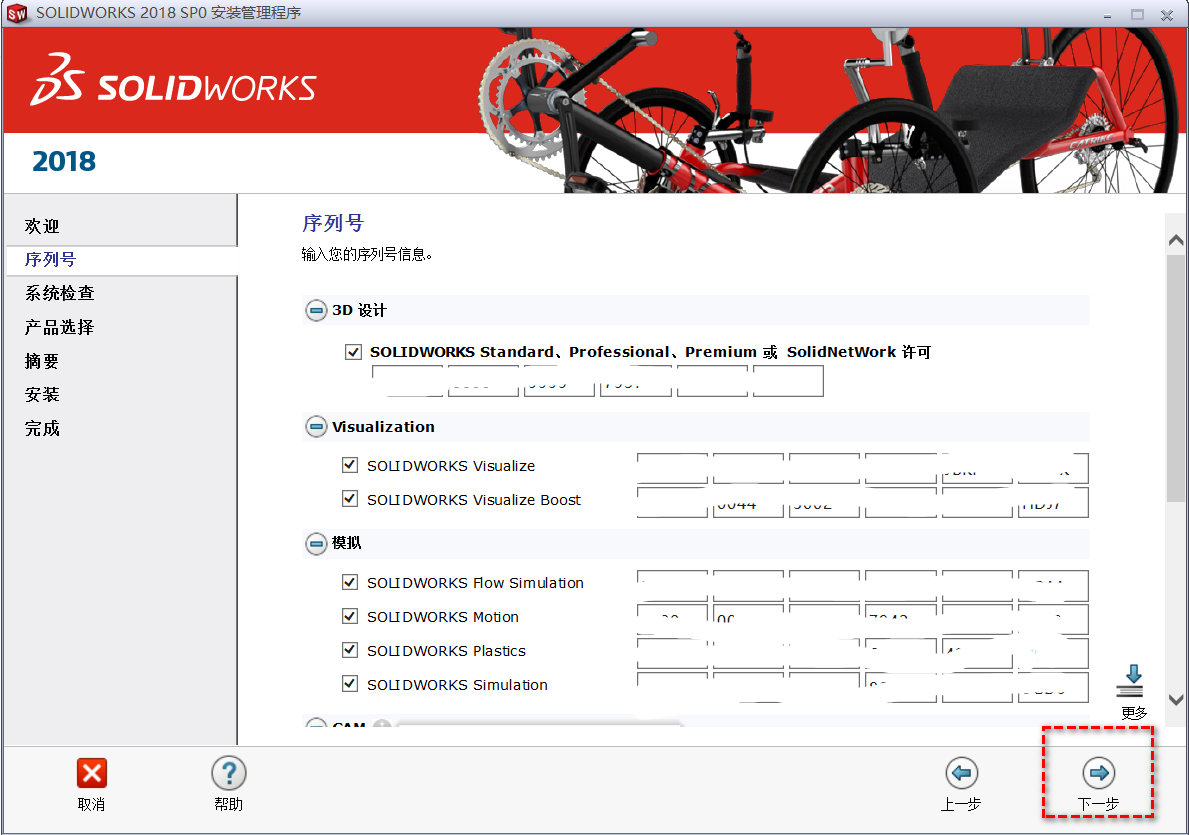Screen dimensions: 1189x835
Task: Click the SW app icon in title bar
Action: (17, 13)
